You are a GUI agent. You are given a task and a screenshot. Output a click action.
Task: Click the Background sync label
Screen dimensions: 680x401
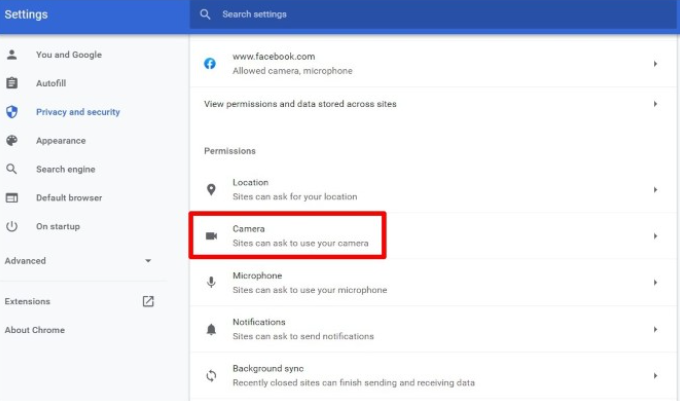click(268, 368)
